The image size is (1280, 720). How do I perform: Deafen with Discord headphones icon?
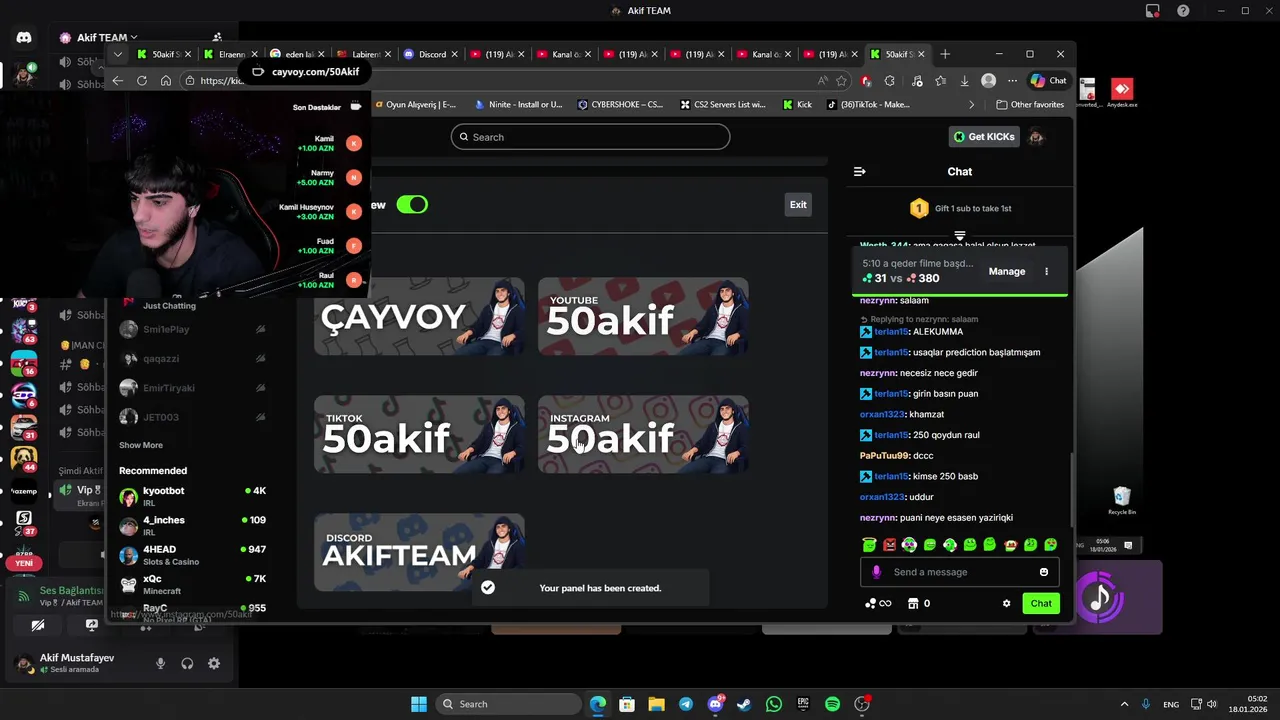pos(187,663)
